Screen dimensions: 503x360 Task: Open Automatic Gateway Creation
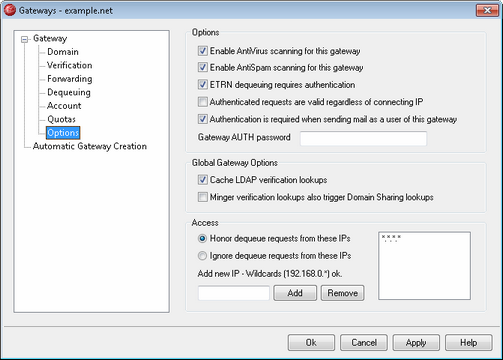[x=90, y=146]
